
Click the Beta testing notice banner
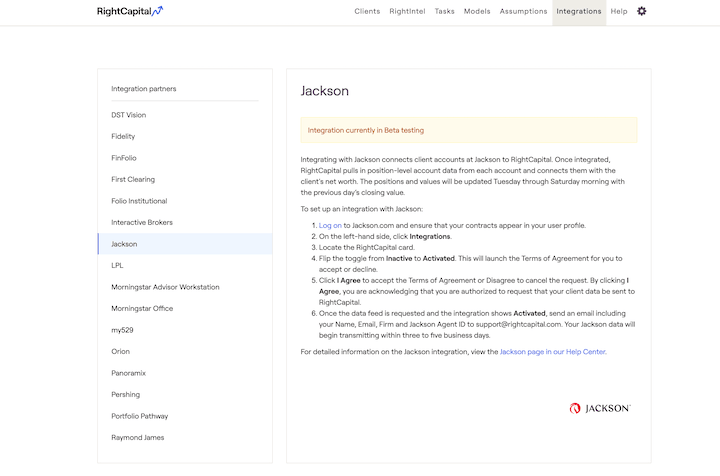(469, 130)
